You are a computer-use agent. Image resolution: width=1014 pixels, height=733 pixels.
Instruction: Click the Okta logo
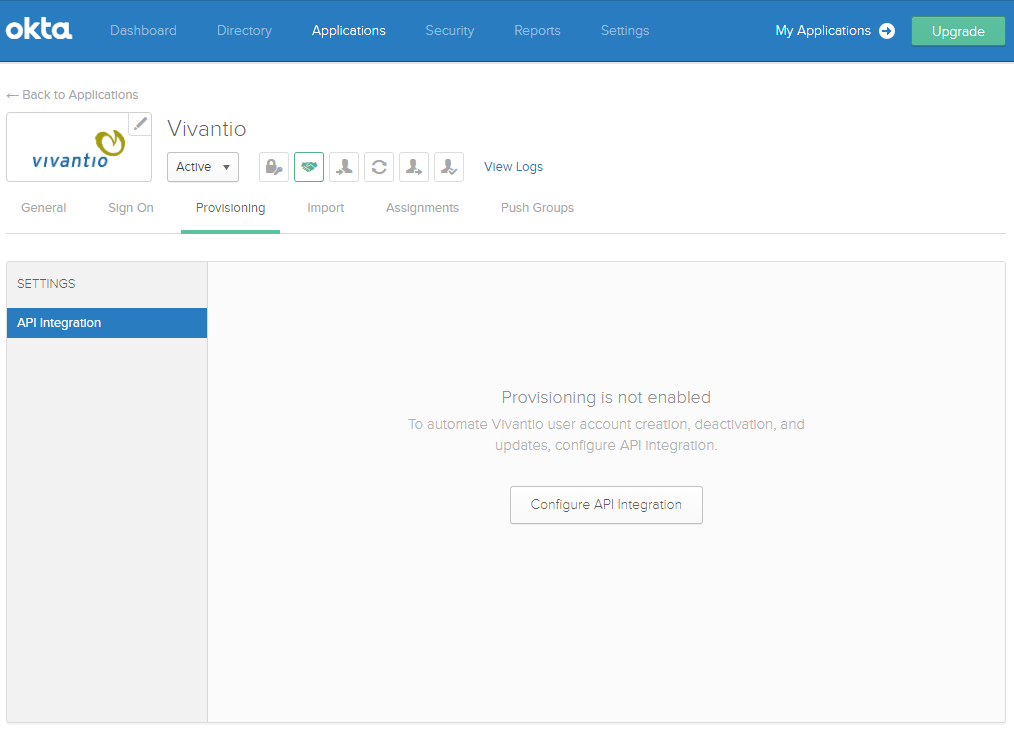pyautogui.click(x=39, y=30)
